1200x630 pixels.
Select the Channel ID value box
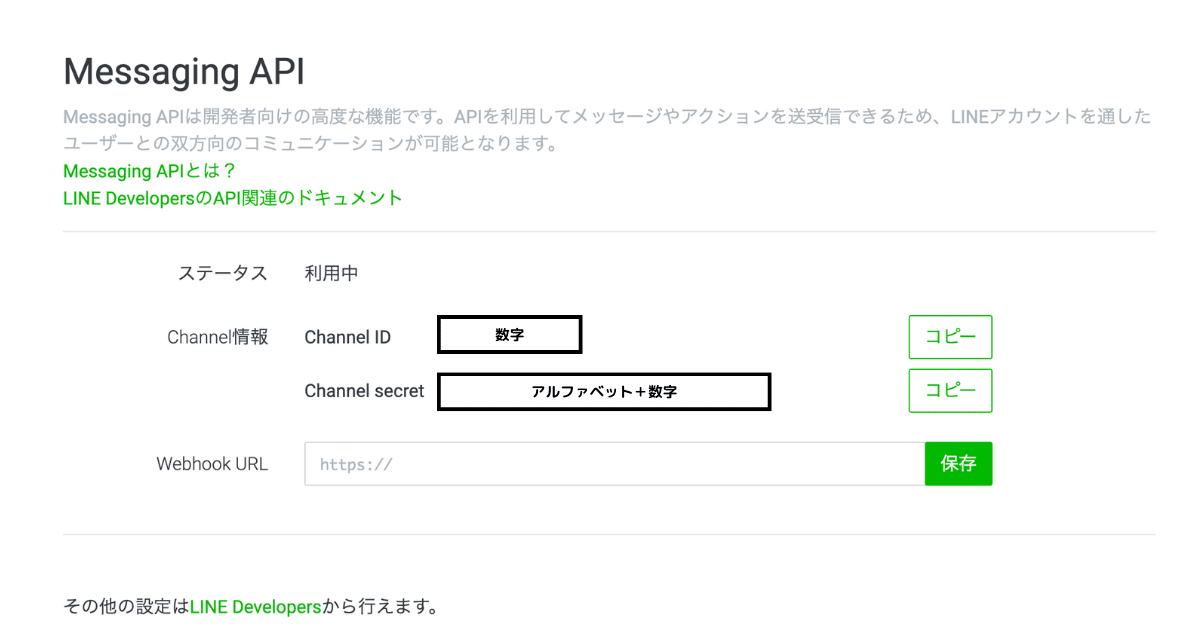click(509, 334)
